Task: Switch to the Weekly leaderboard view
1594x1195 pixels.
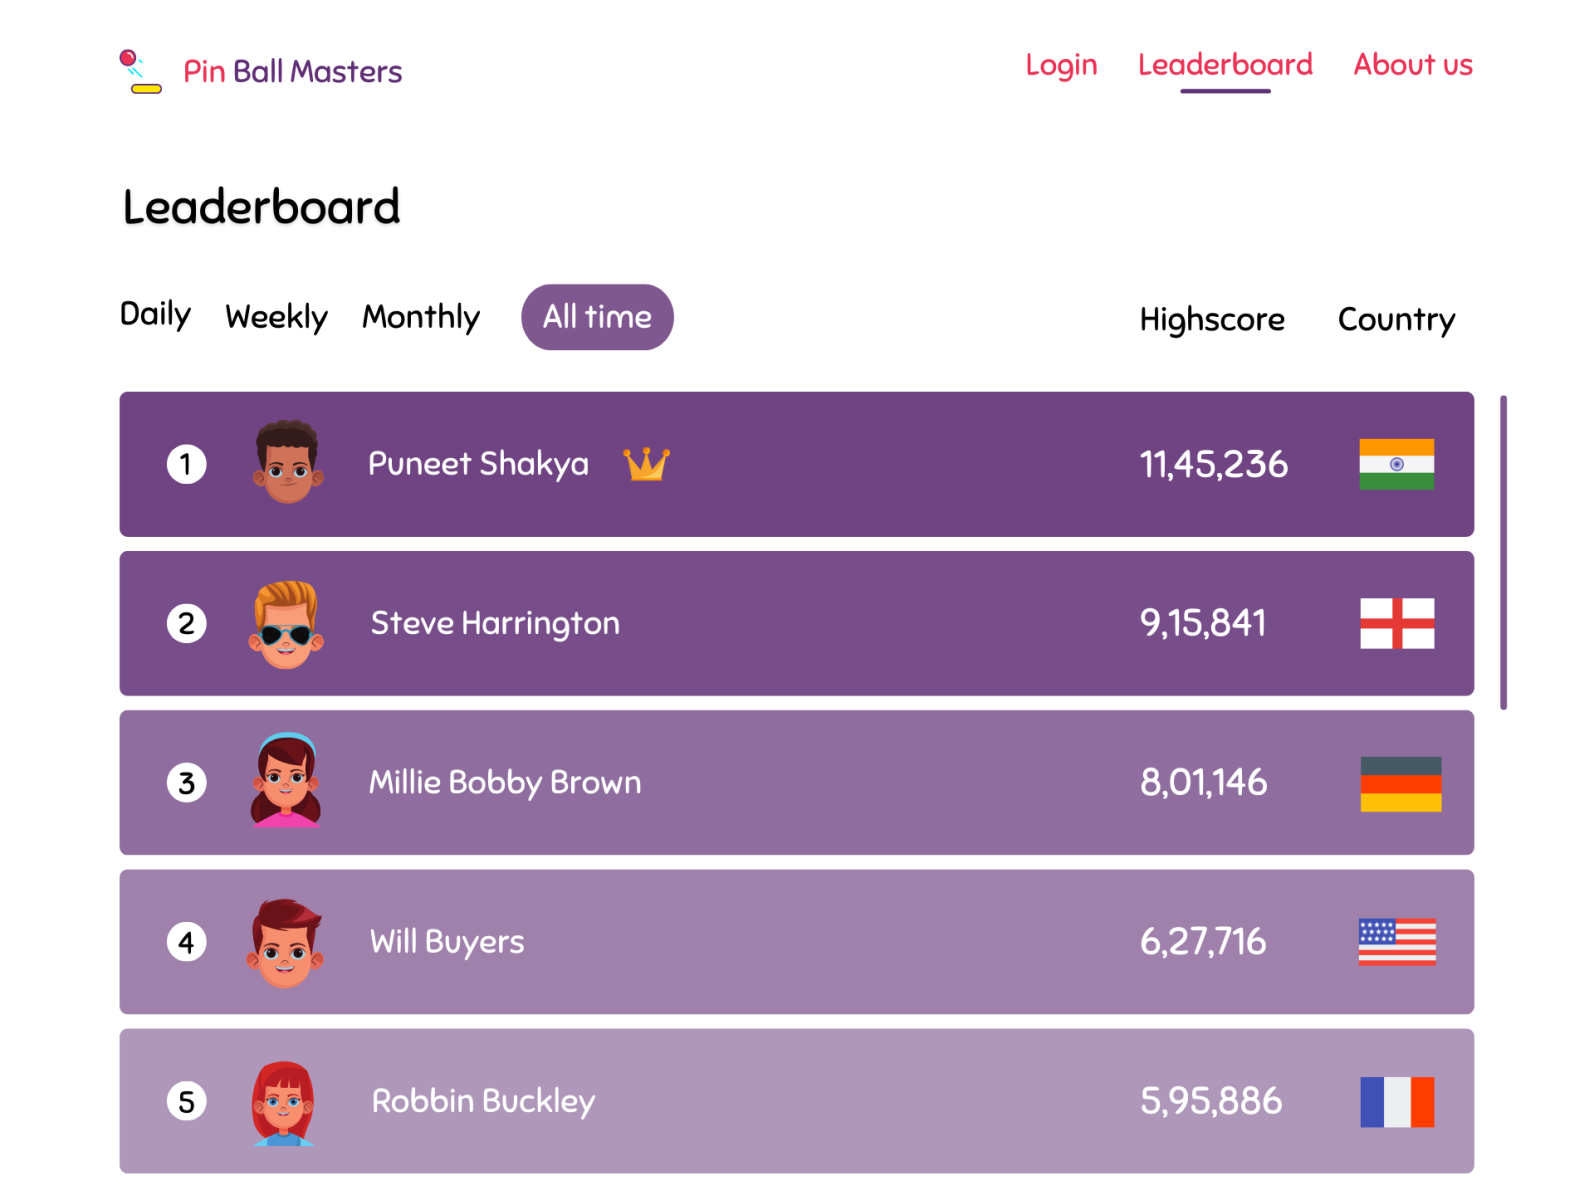Action: pos(276,316)
